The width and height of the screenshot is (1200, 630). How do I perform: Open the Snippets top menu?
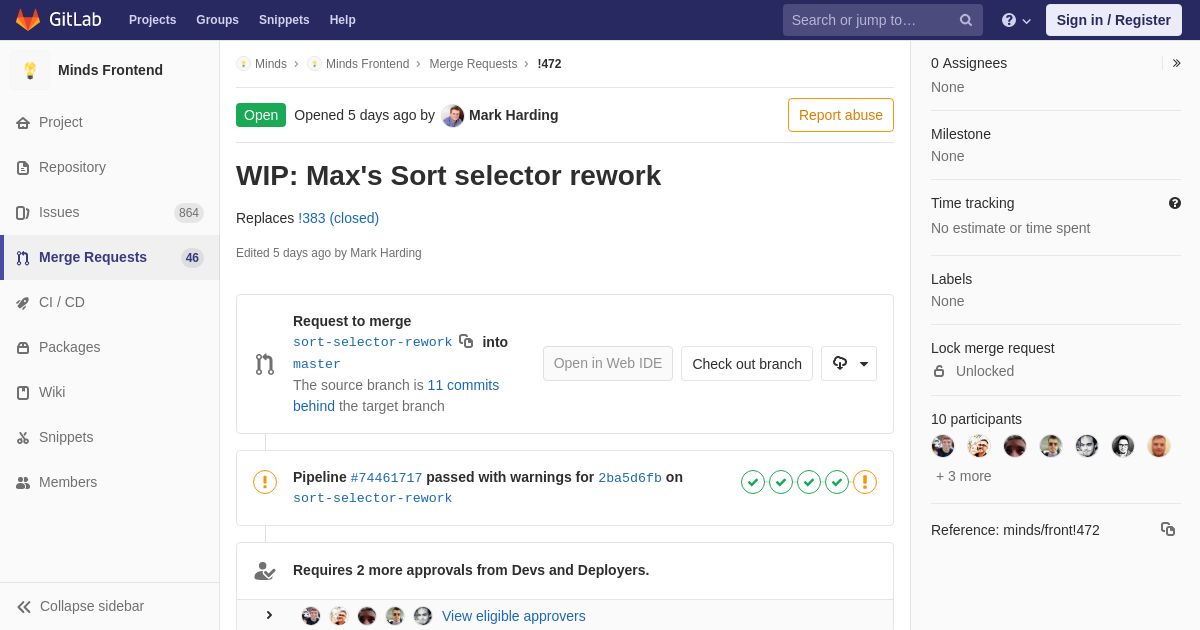pos(284,20)
